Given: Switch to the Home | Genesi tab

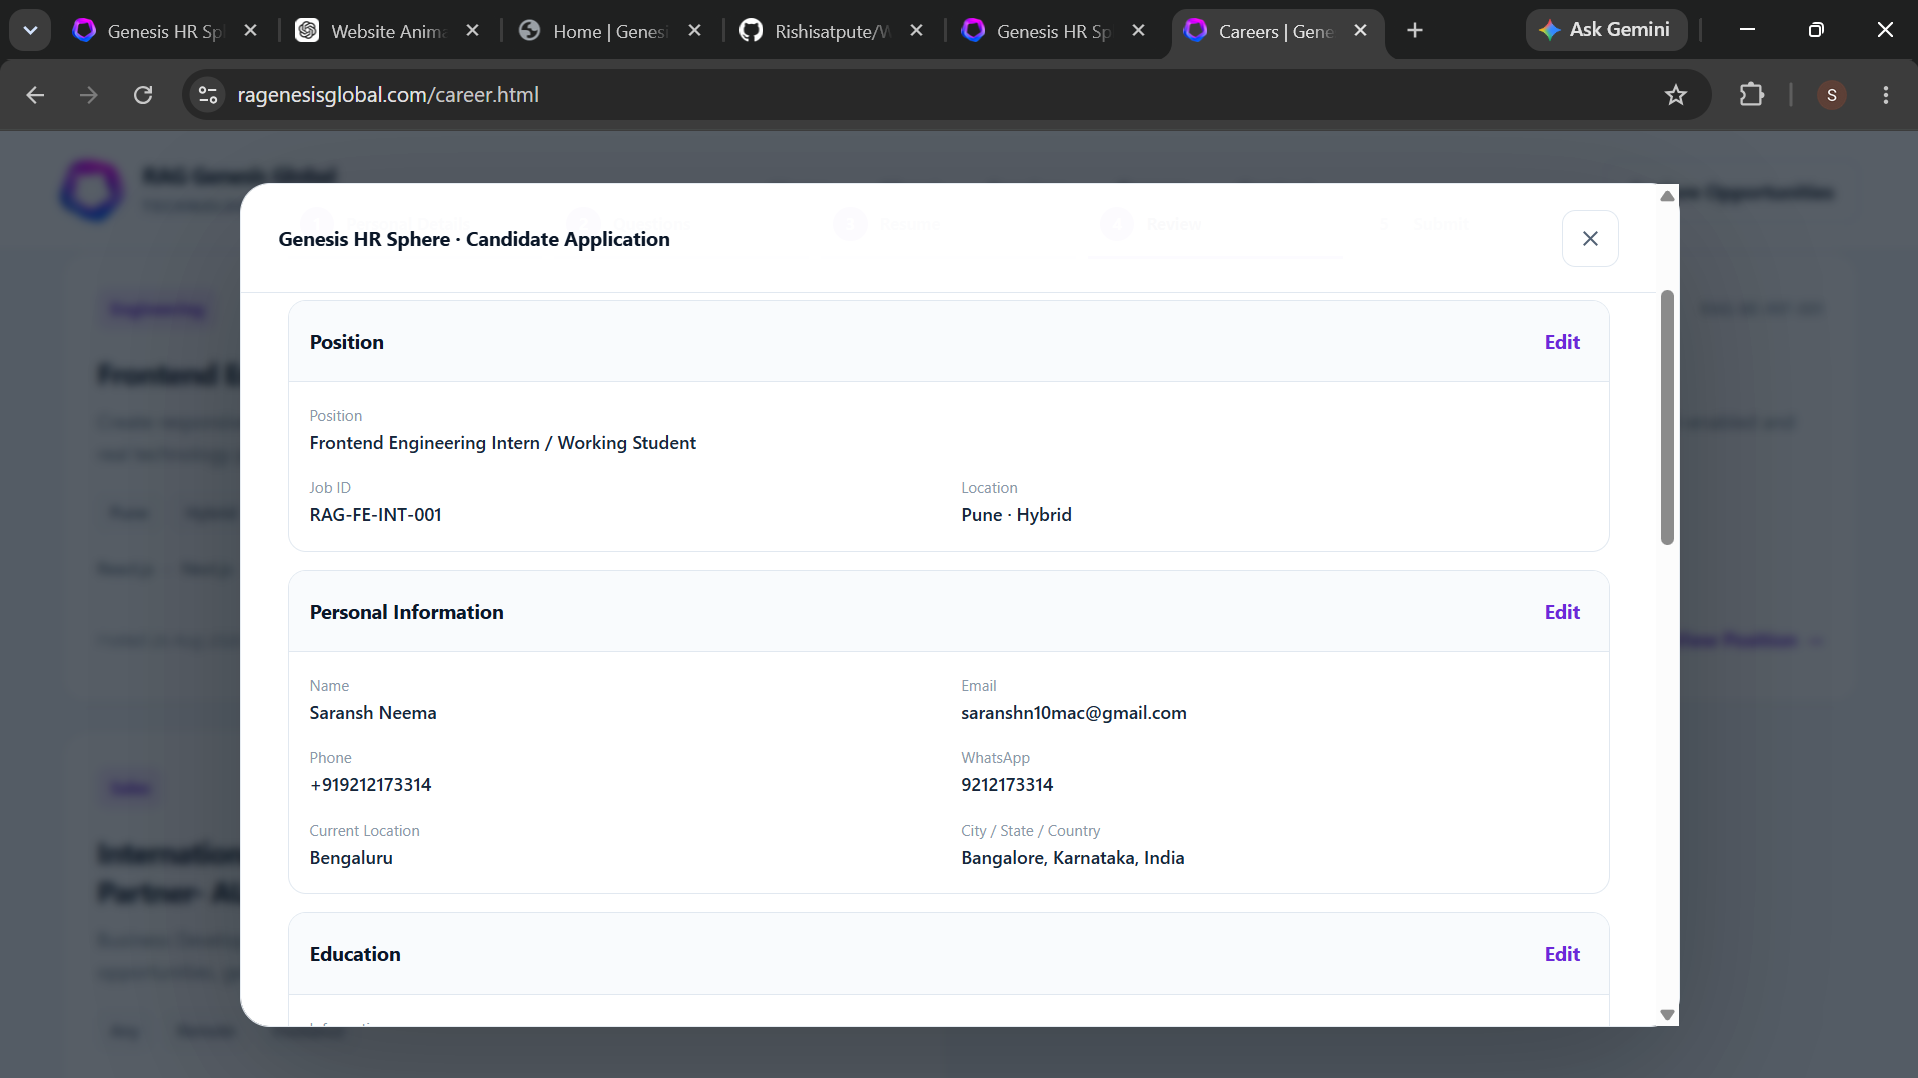Looking at the screenshot, I should pyautogui.click(x=610, y=31).
